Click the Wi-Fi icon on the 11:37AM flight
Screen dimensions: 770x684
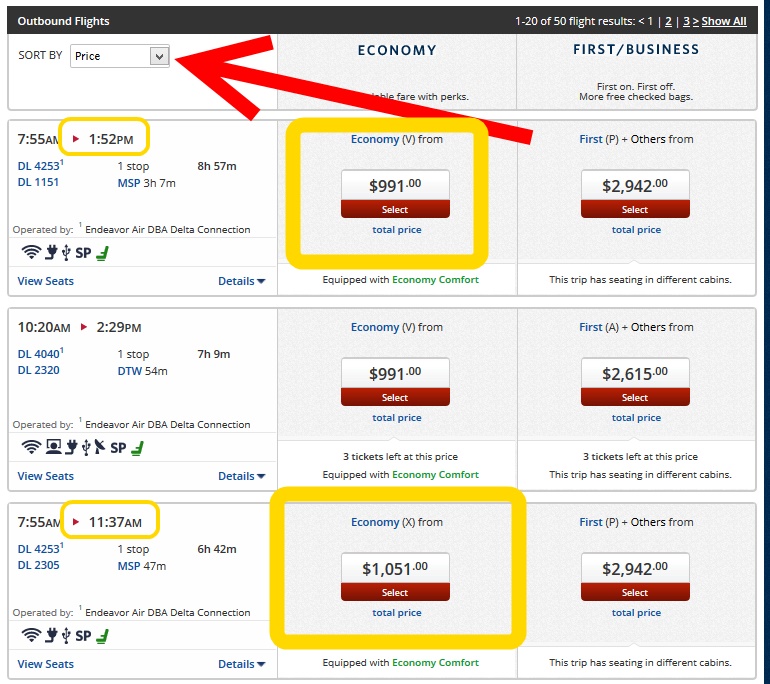[x=31, y=635]
